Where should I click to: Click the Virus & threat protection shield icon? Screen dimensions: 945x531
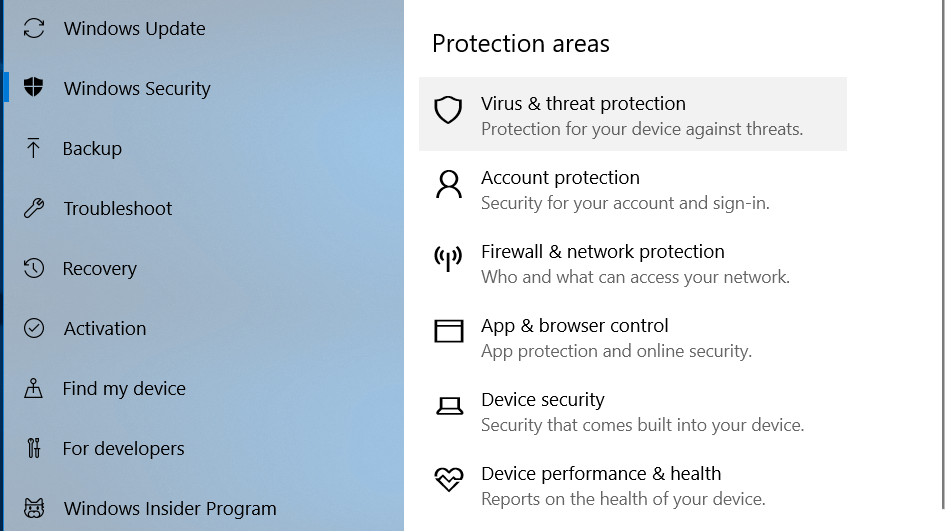coord(448,110)
